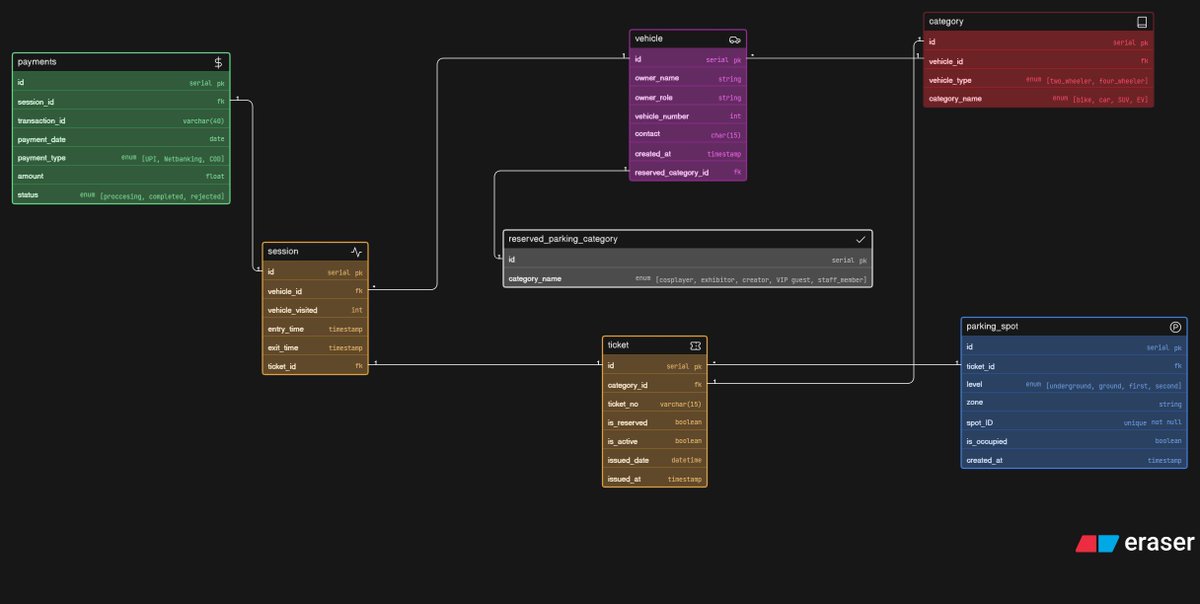
Task: Click ticket_id field in parking_spot table
Action: tap(1074, 366)
